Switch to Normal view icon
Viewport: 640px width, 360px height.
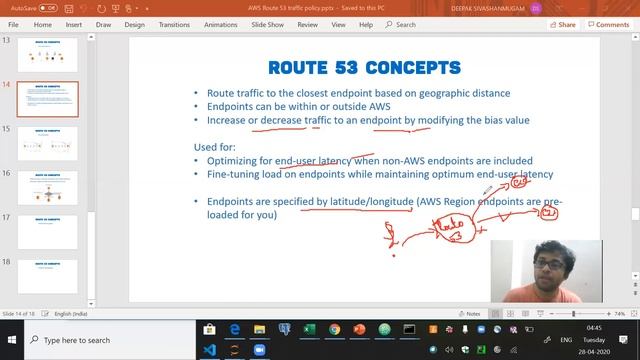click(x=495, y=313)
